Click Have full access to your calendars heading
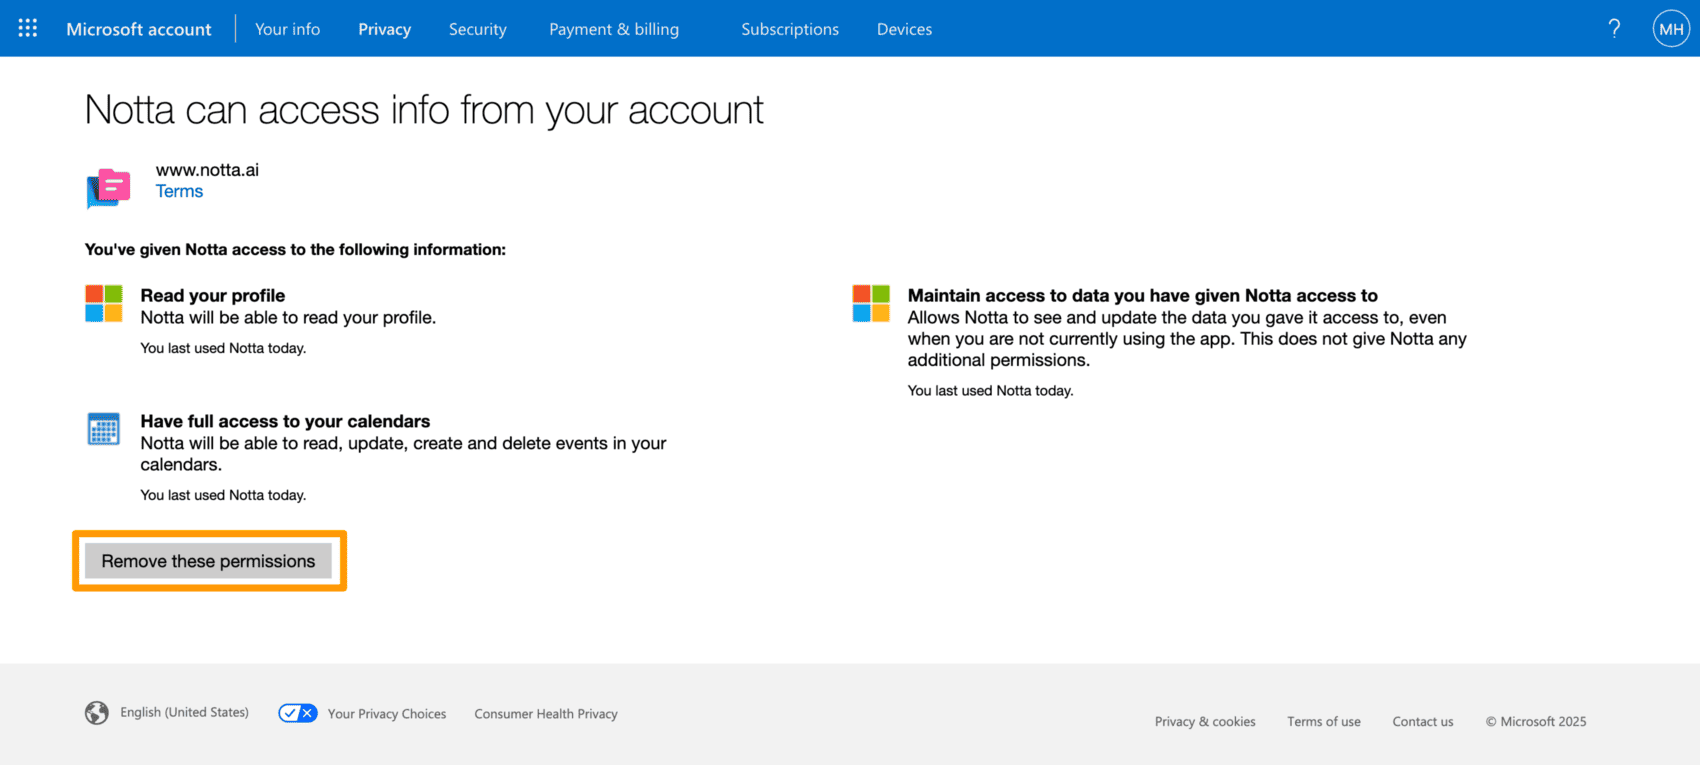 (x=285, y=421)
